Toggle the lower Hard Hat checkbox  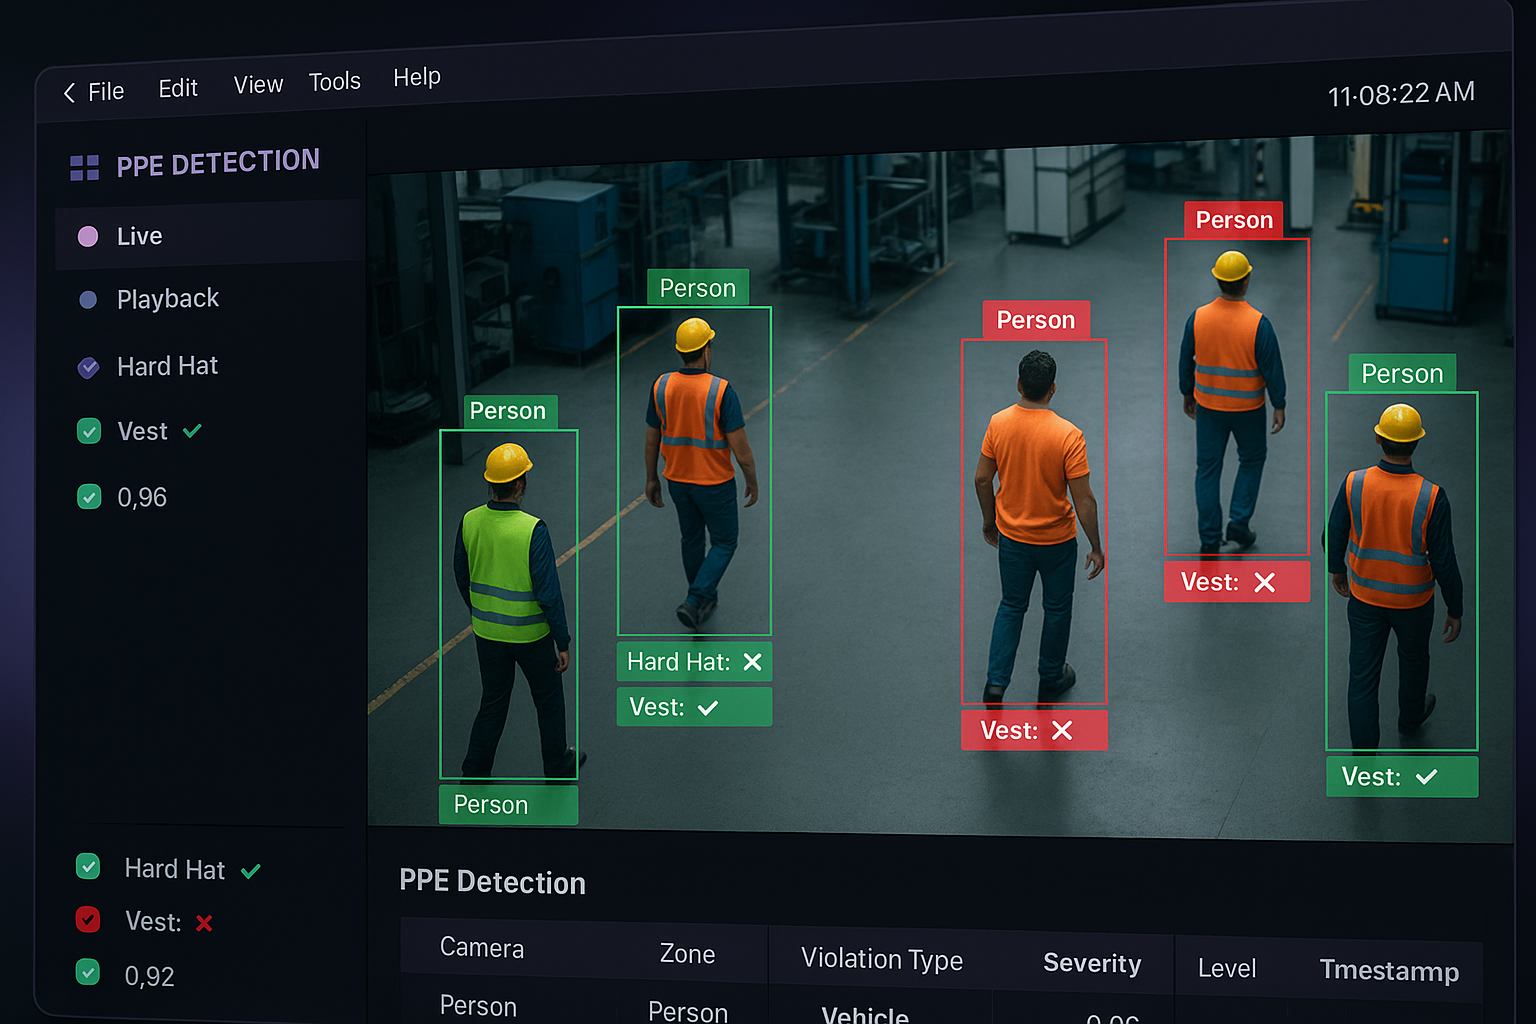88,867
